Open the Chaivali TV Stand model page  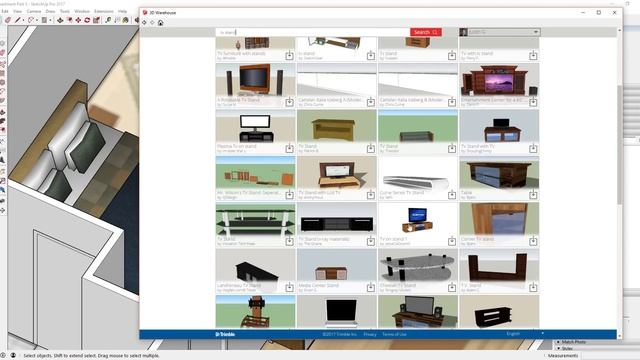tap(398, 285)
